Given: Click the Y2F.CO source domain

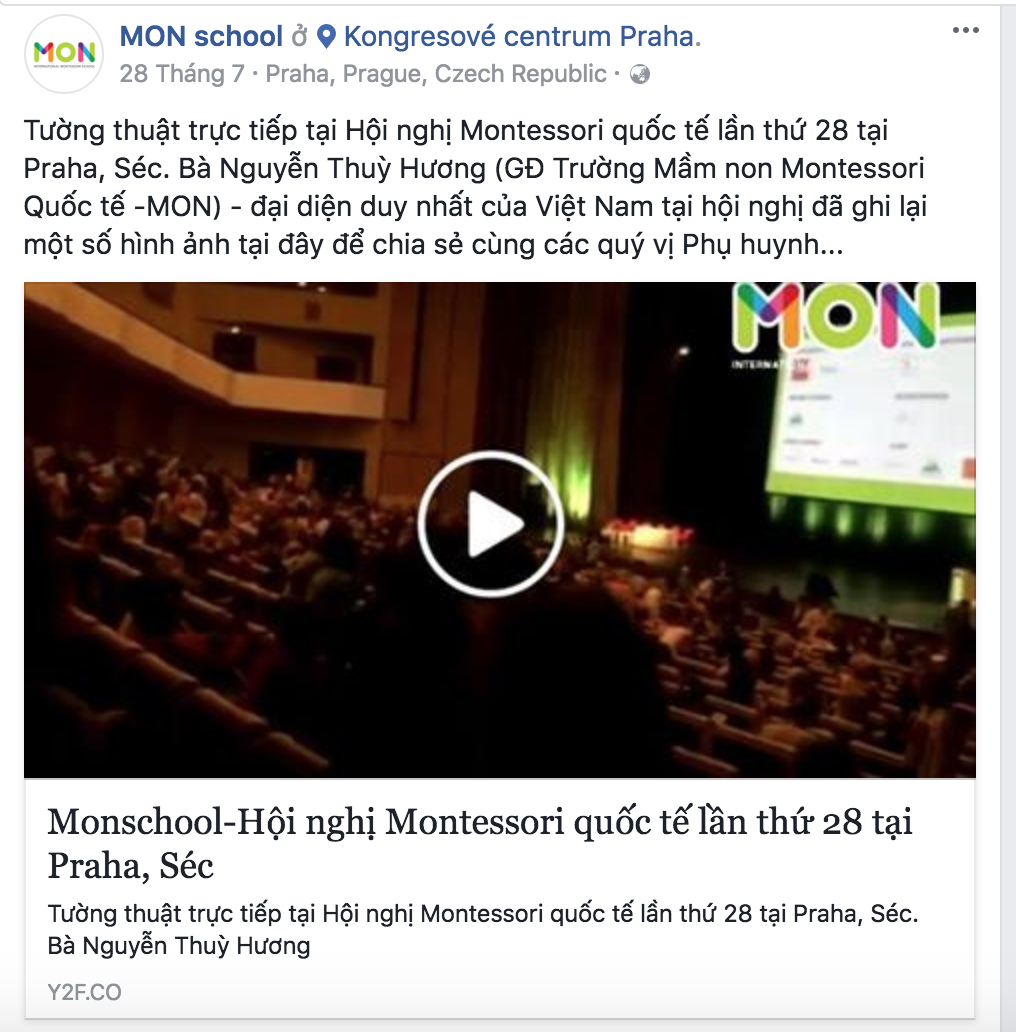Looking at the screenshot, I should pos(84,992).
